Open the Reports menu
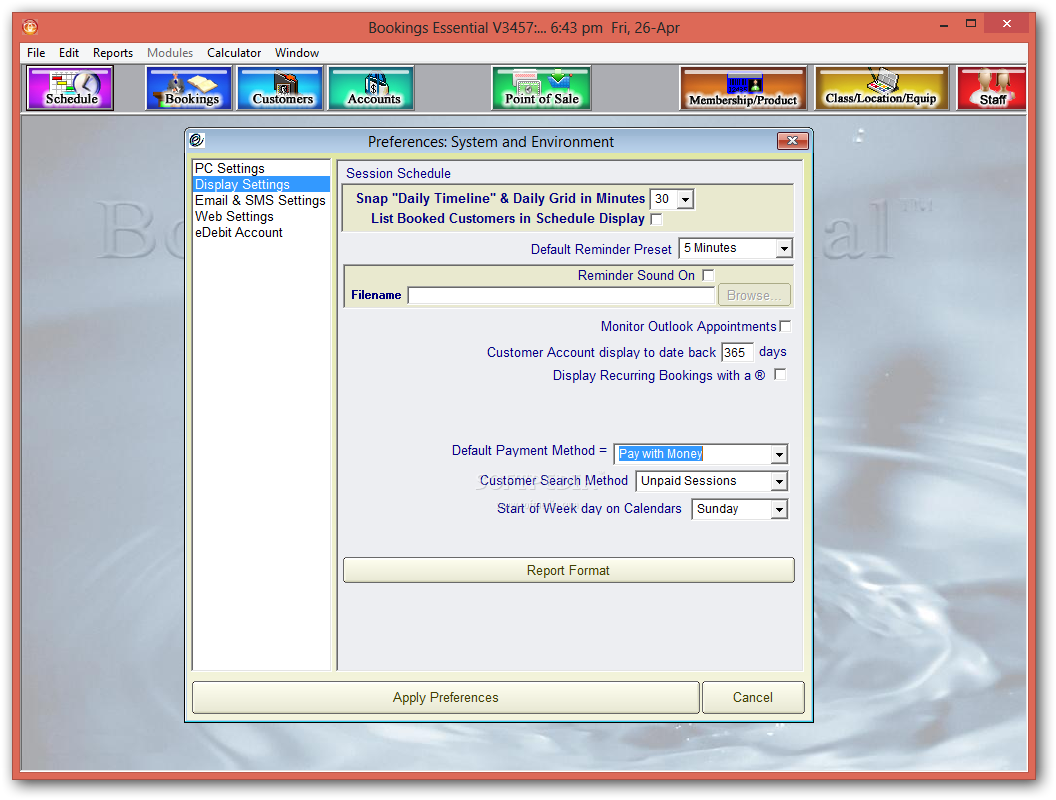Viewport: 1056px width, 800px height. click(112, 53)
